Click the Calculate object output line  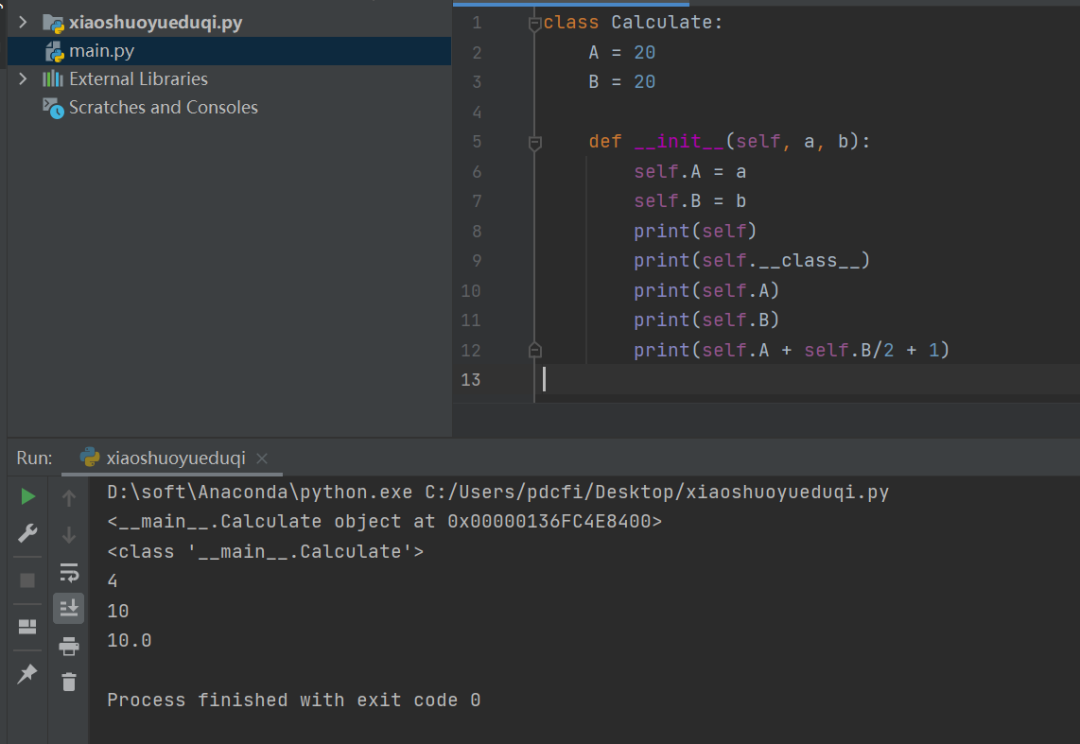[384, 521]
